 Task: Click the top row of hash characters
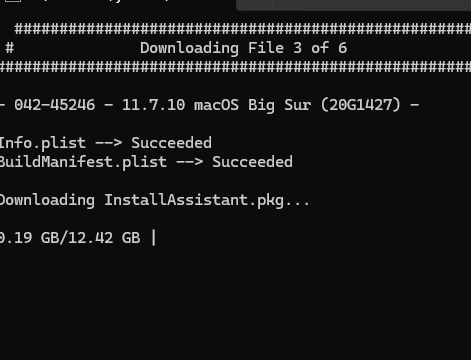tap(243, 29)
